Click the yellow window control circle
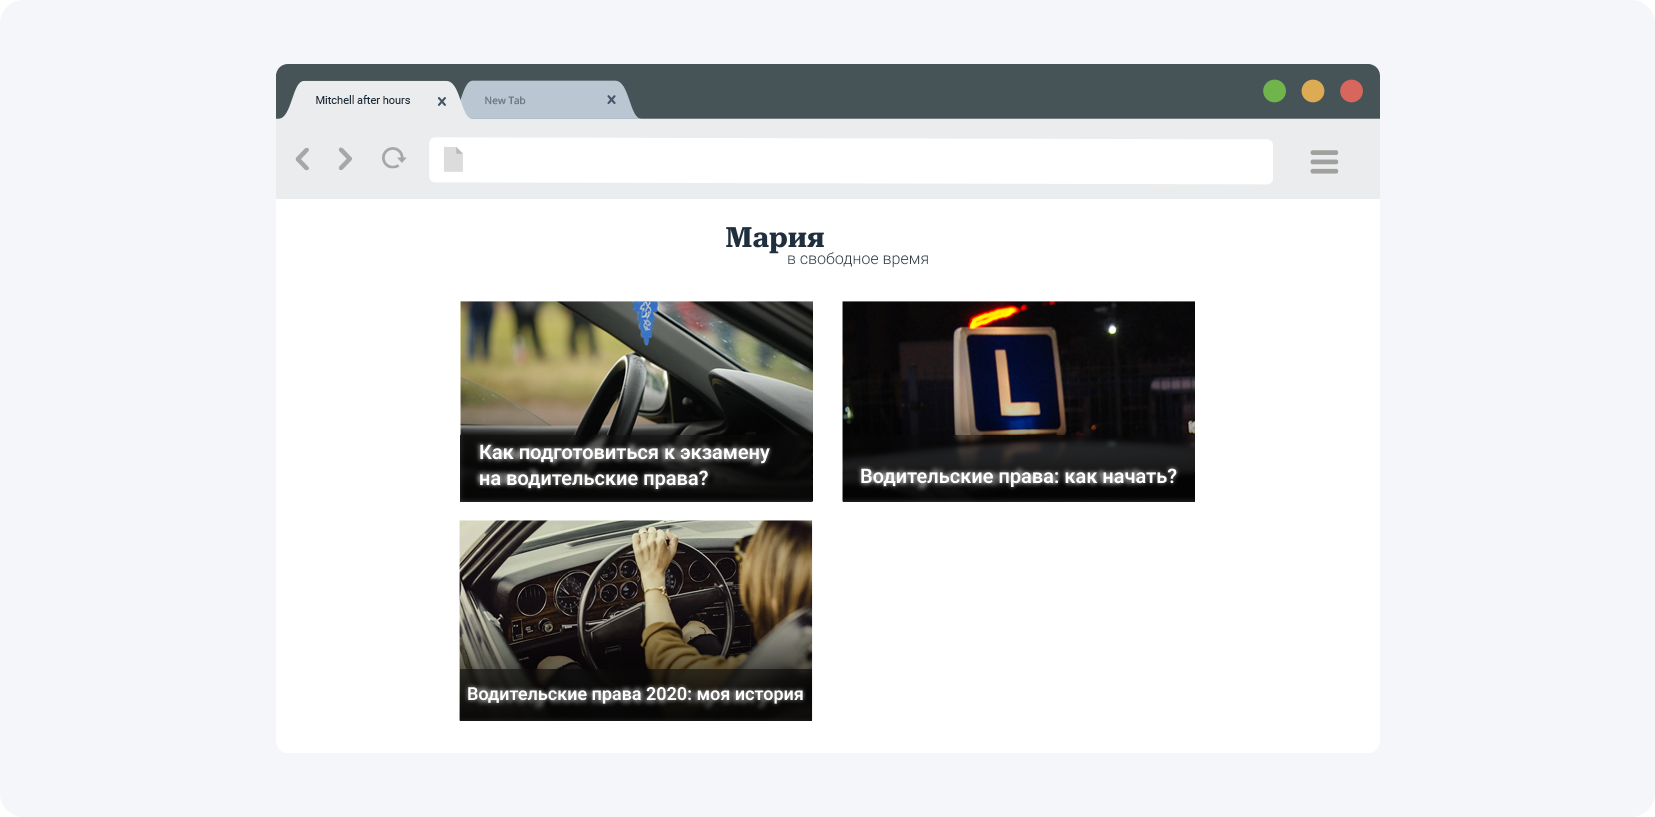This screenshot has height=817, width=1655. (x=1312, y=91)
